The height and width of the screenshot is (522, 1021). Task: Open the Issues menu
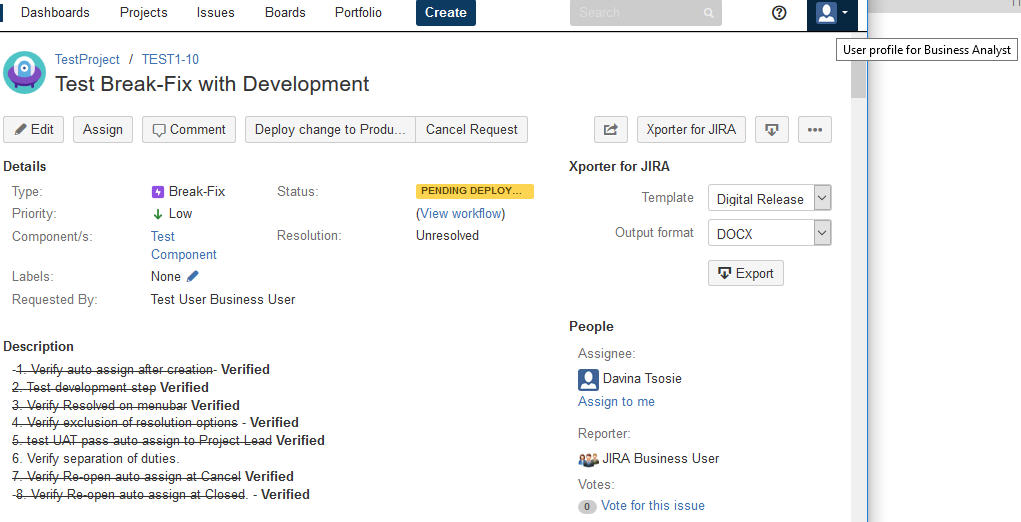coord(216,12)
